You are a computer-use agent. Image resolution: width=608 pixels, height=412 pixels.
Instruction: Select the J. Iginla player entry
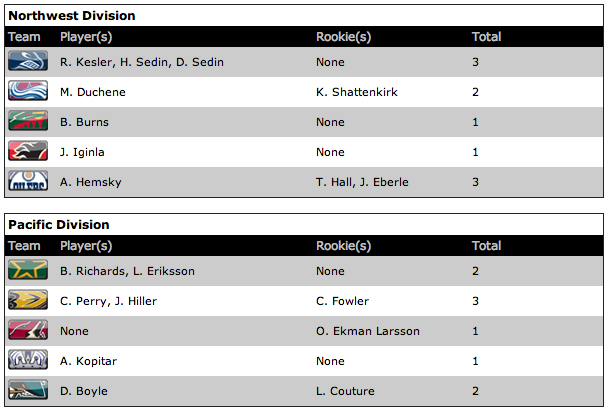(82, 152)
